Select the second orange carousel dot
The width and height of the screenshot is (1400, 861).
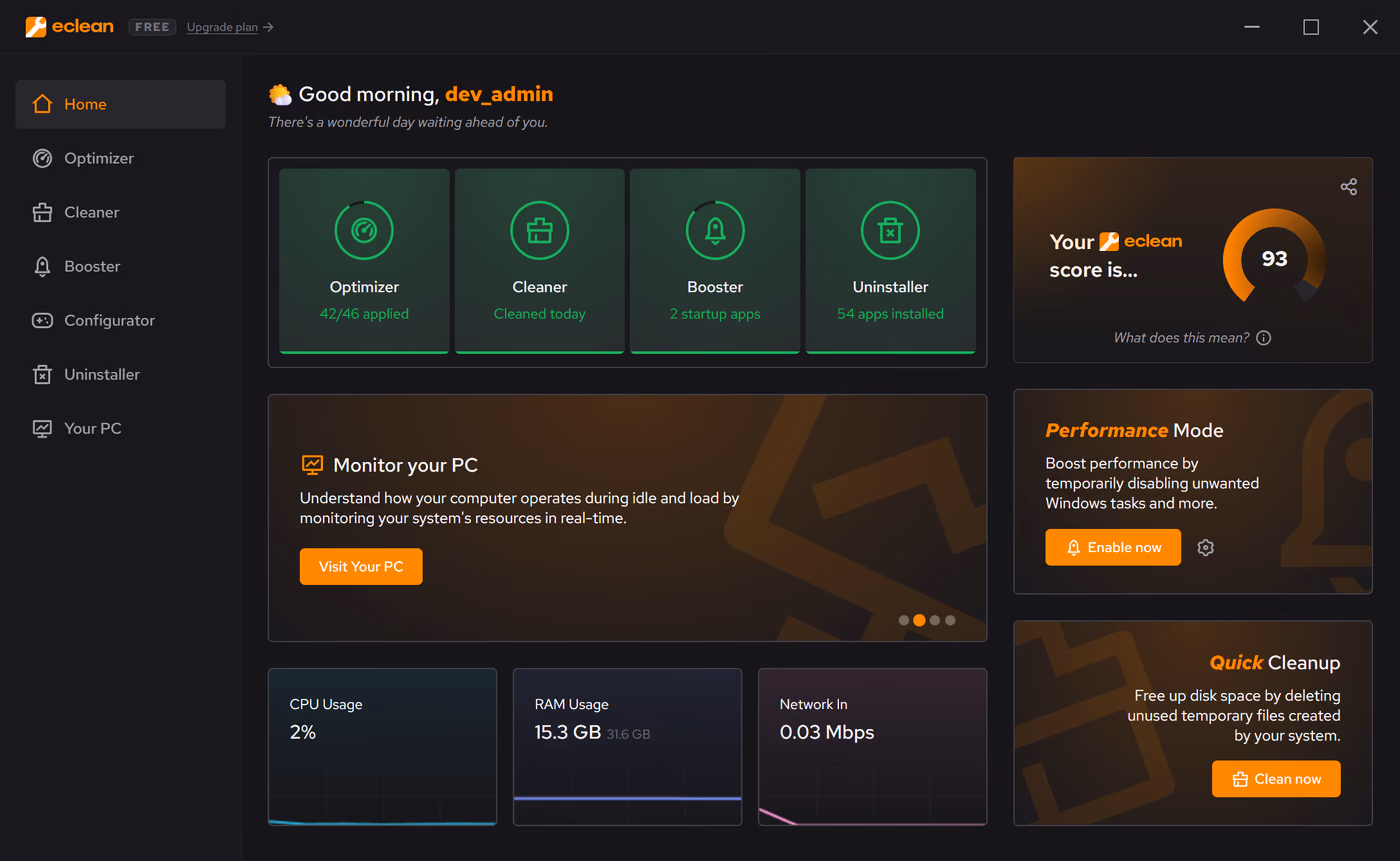click(x=919, y=620)
